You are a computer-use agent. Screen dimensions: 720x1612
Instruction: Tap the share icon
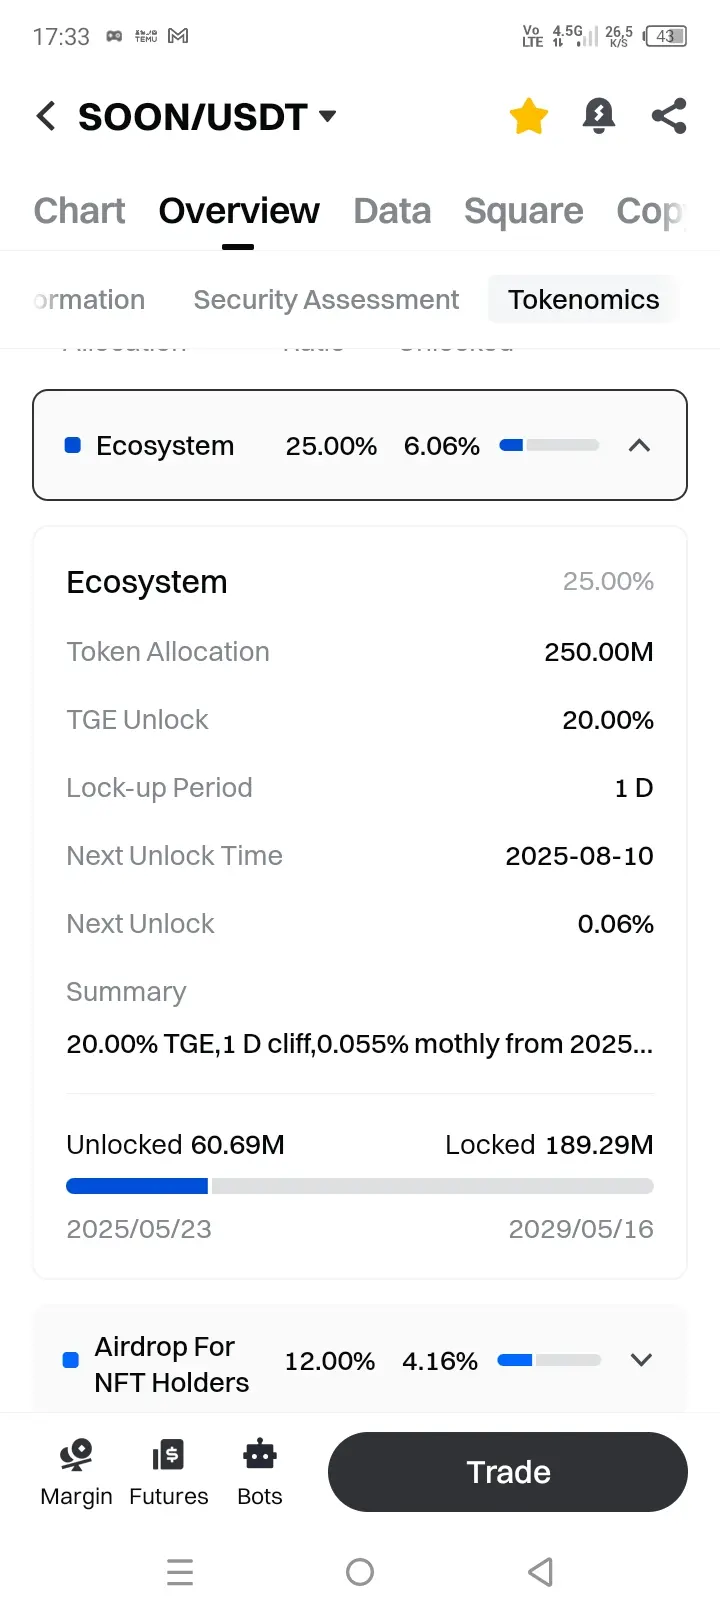pyautogui.click(x=669, y=116)
